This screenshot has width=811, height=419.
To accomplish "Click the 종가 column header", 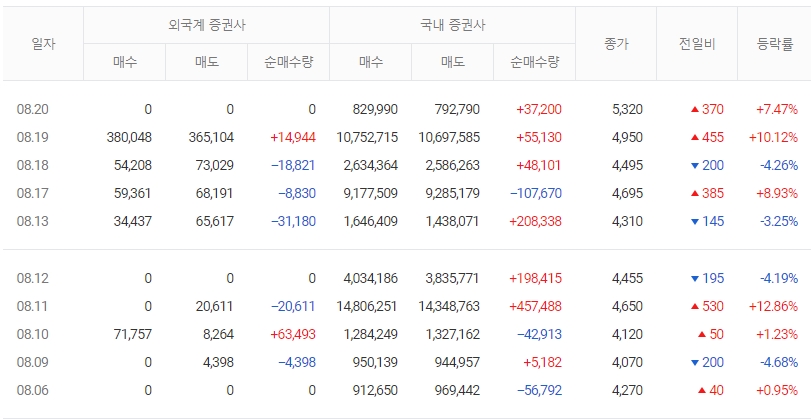I will (x=616, y=44).
